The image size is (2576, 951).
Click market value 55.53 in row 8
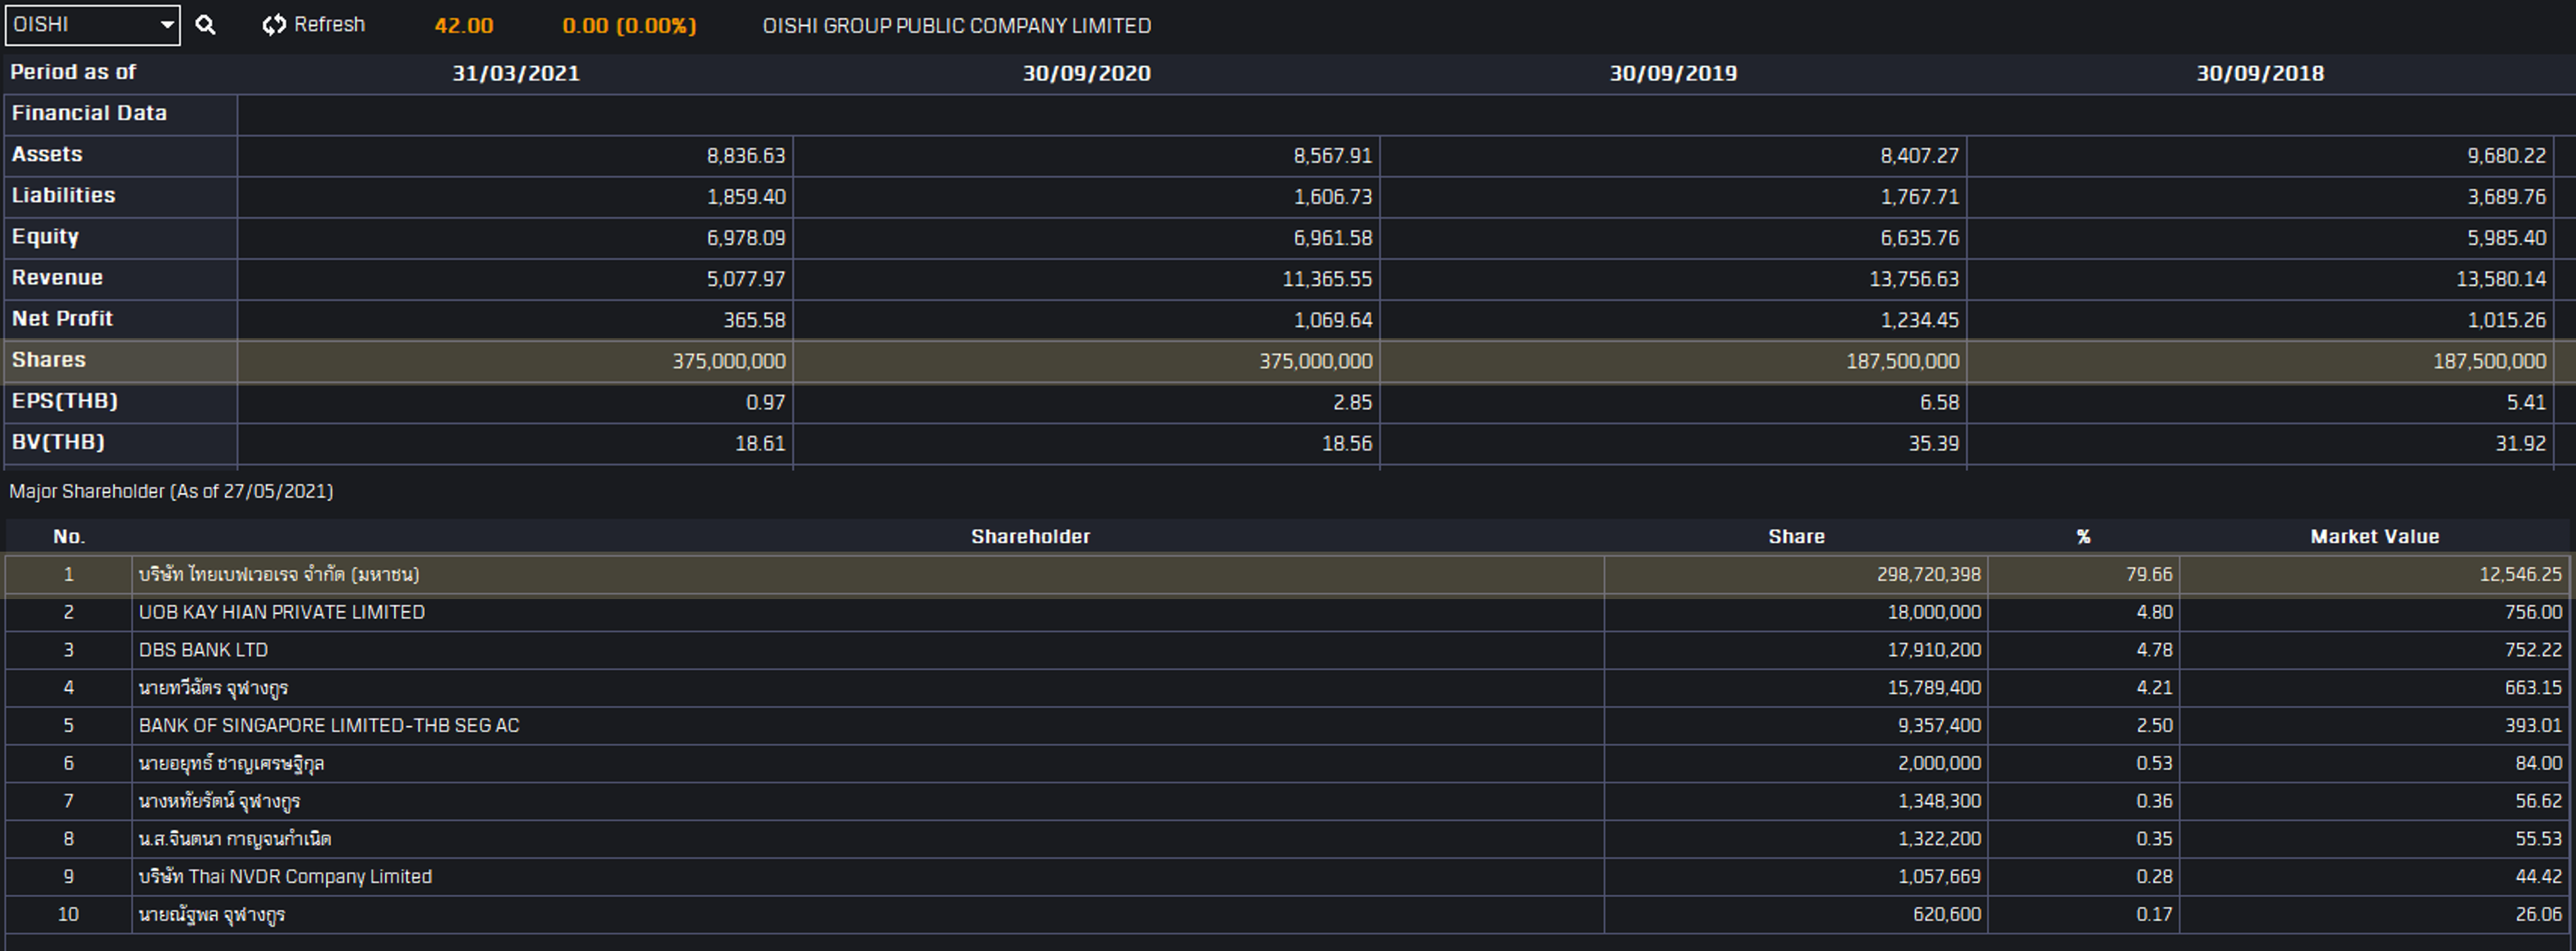pyautogui.click(x=2540, y=839)
